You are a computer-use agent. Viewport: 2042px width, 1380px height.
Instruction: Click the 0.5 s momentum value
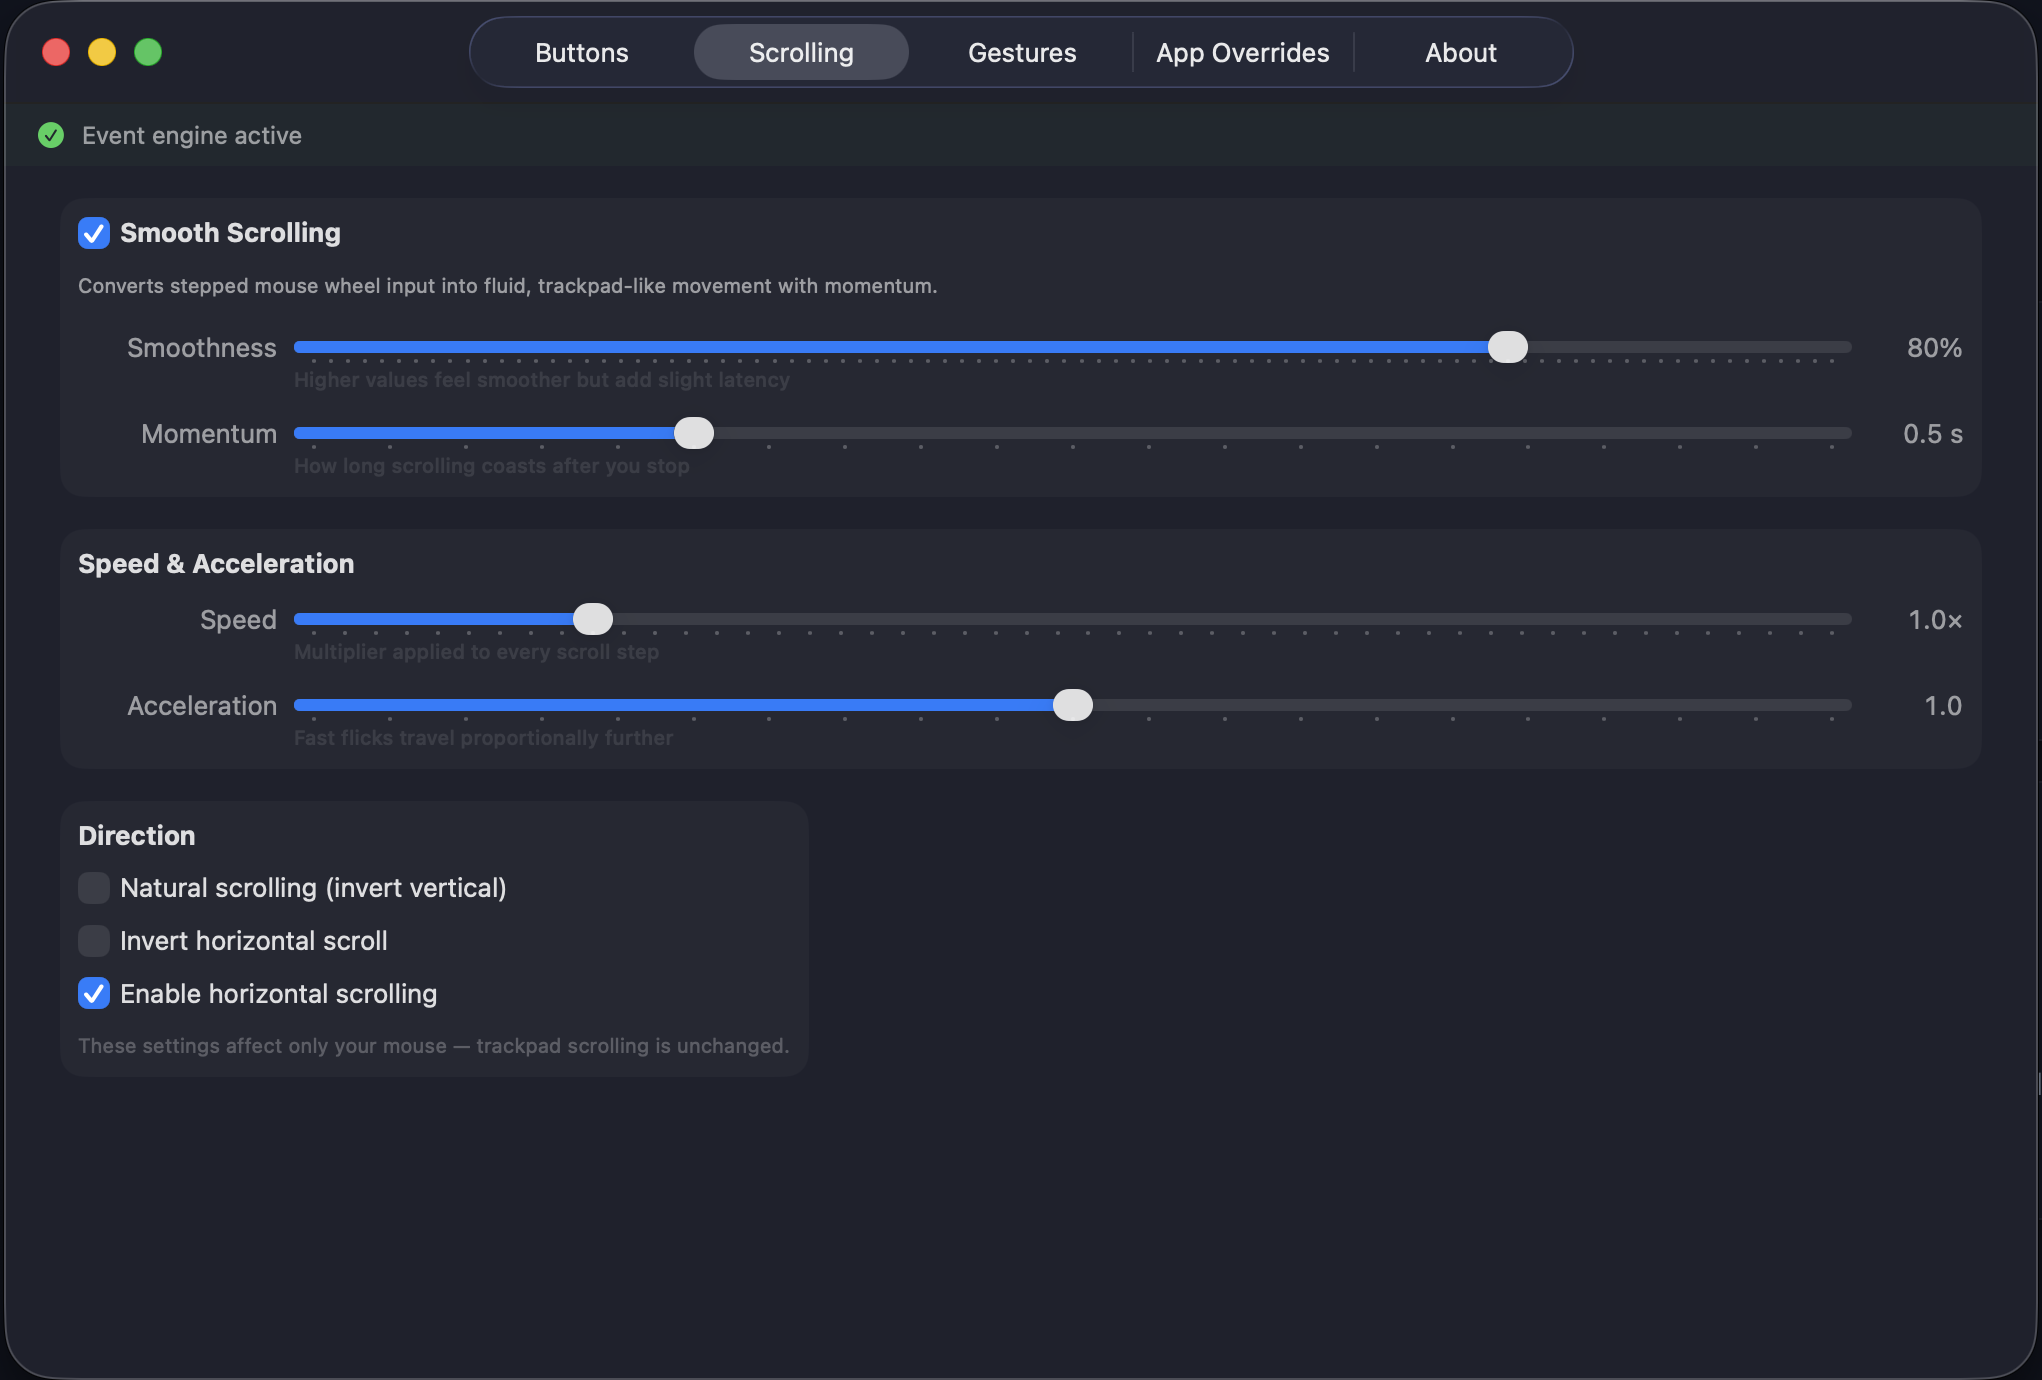(x=1932, y=433)
